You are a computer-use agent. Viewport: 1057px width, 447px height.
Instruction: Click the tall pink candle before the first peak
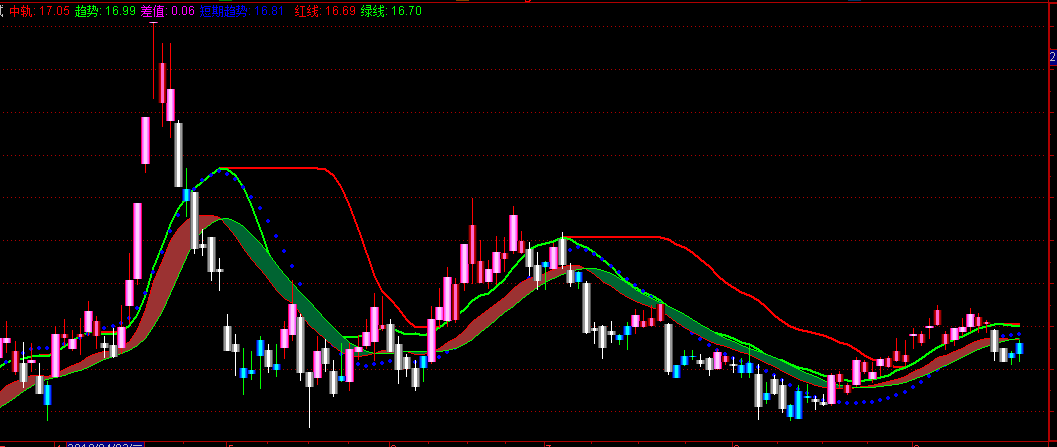(137, 240)
